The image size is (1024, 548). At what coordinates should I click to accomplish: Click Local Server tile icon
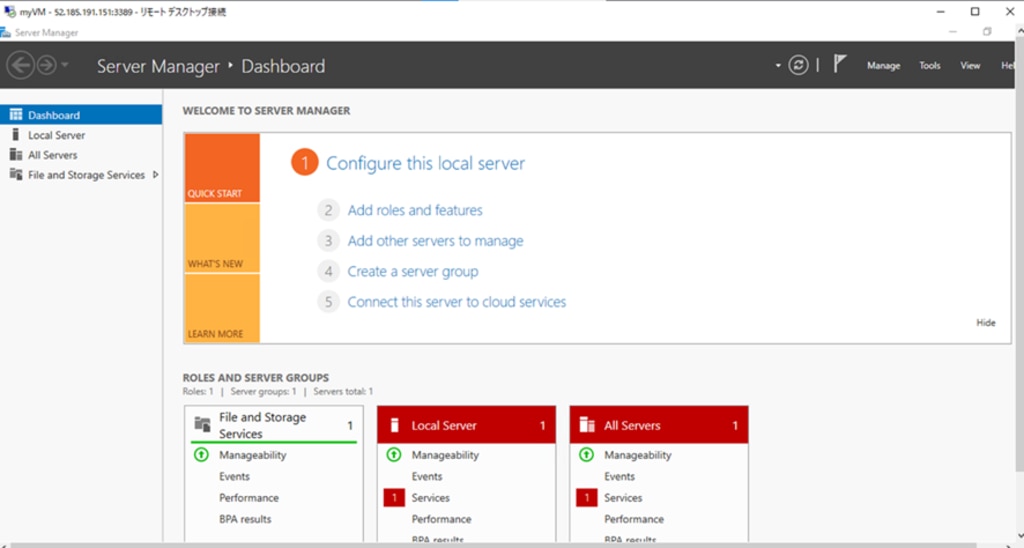click(x=394, y=425)
